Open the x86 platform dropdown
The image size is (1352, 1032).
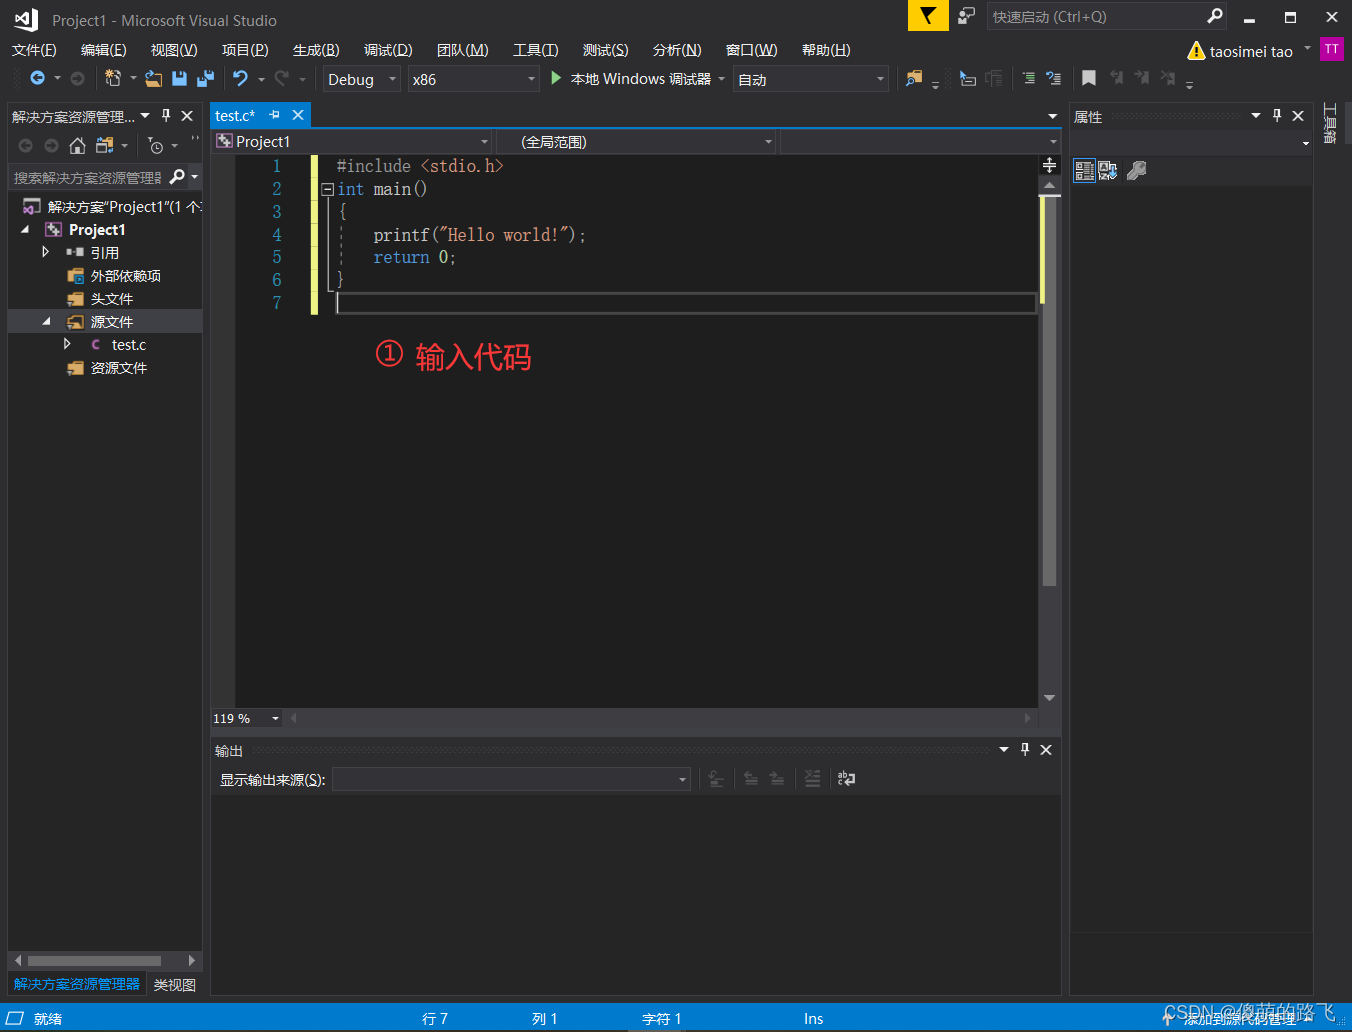pyautogui.click(x=473, y=79)
